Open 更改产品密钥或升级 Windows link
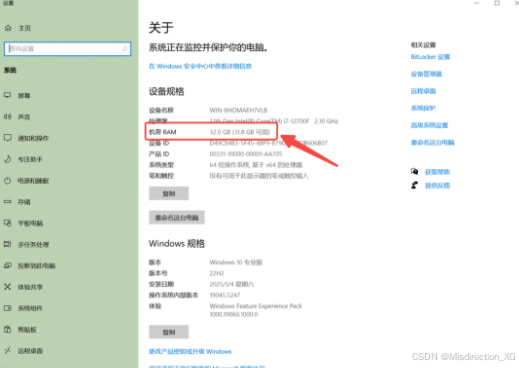Screen dimensions: 519x368 click(x=190, y=351)
